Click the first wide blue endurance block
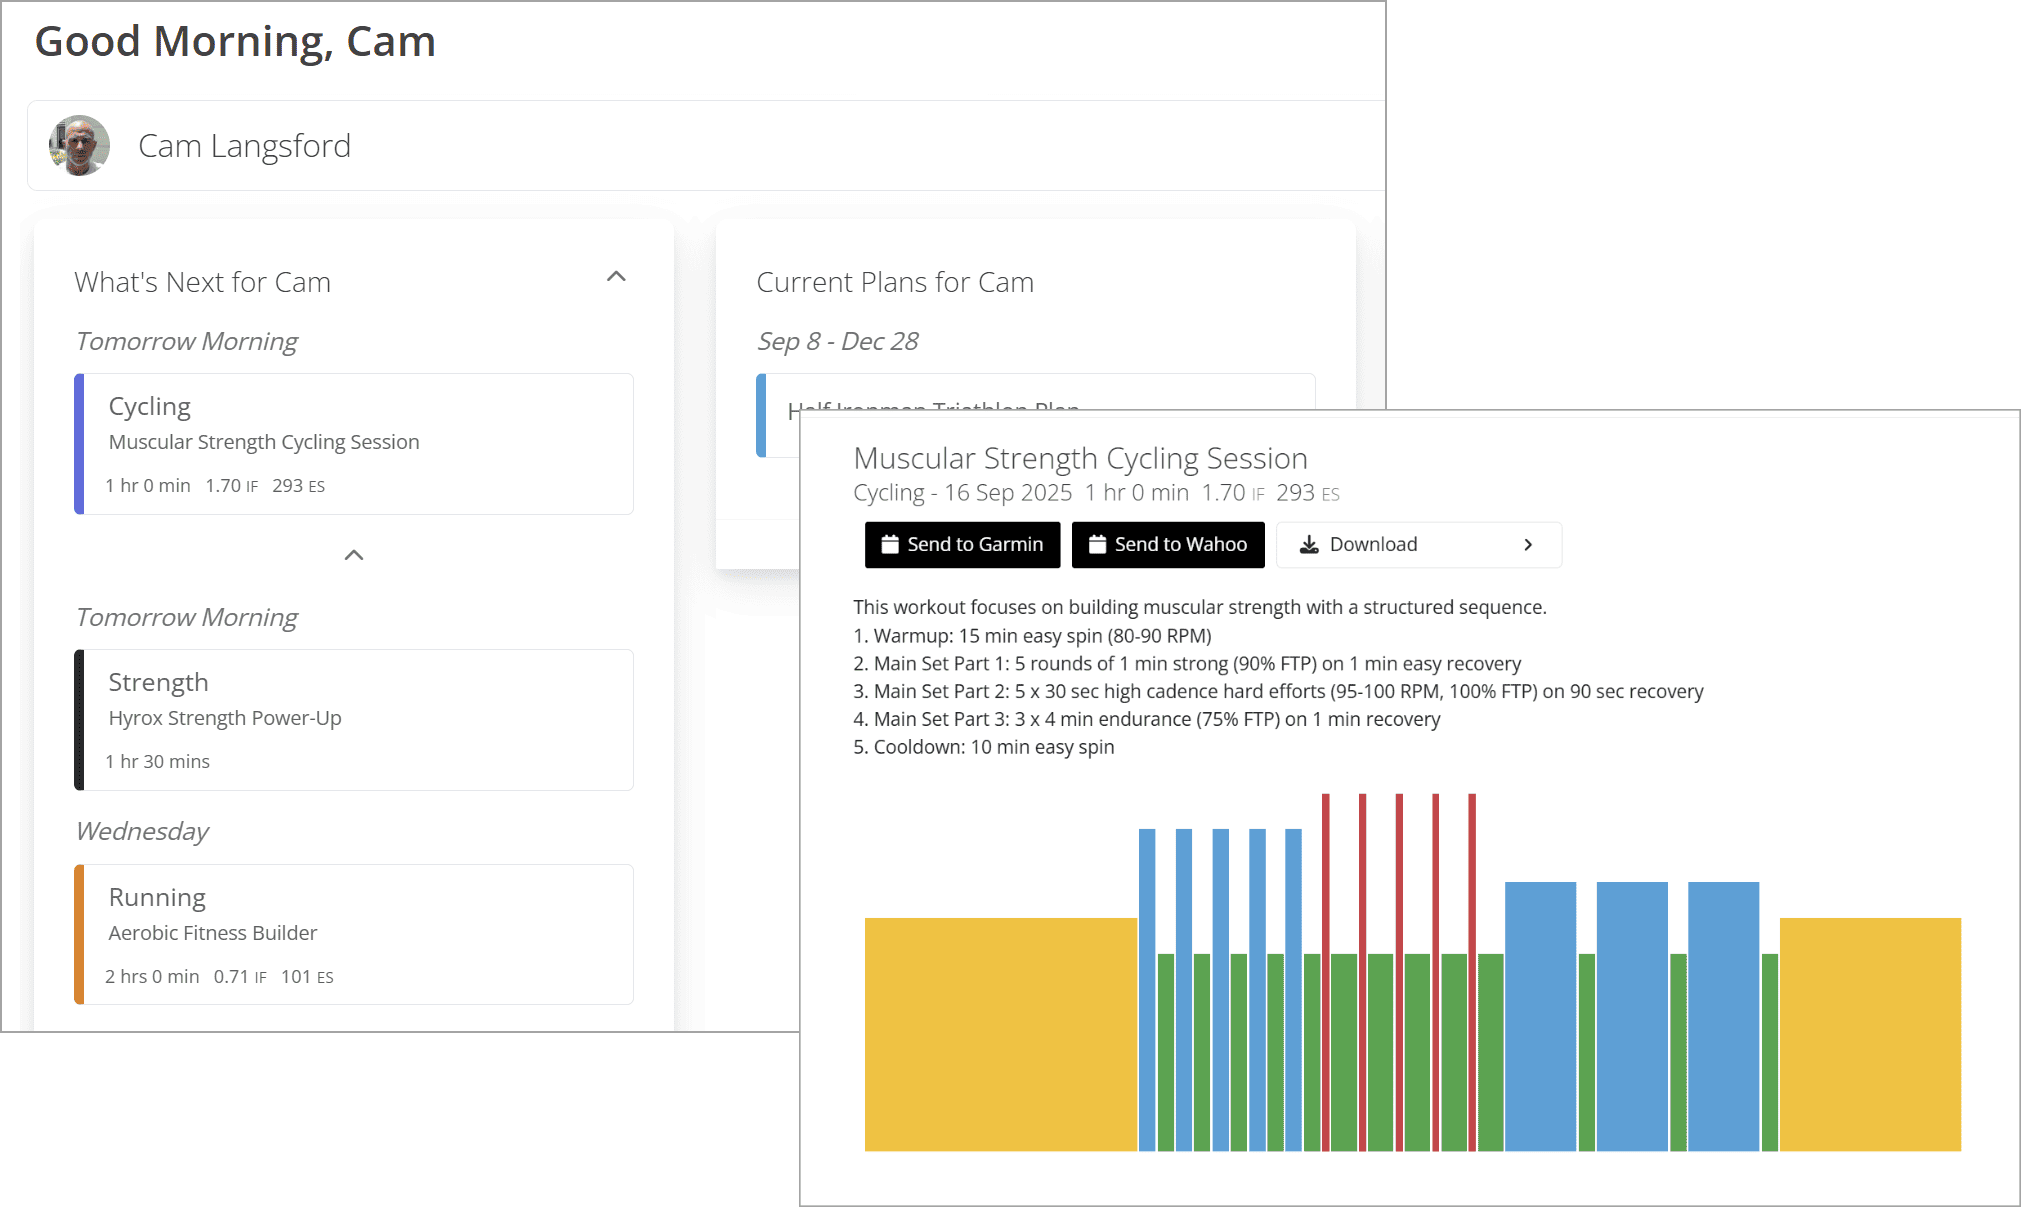 tap(1540, 1015)
